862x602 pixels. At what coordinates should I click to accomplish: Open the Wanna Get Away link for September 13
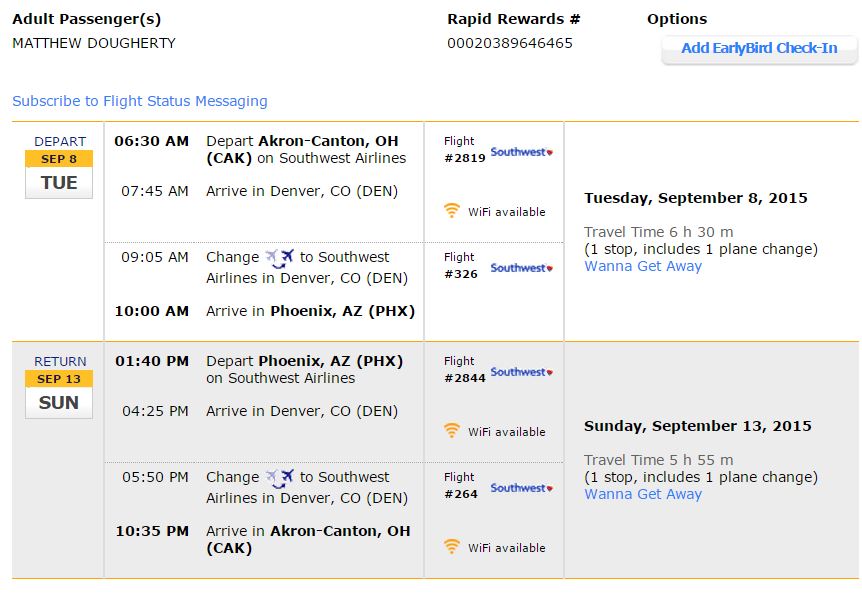click(x=643, y=494)
